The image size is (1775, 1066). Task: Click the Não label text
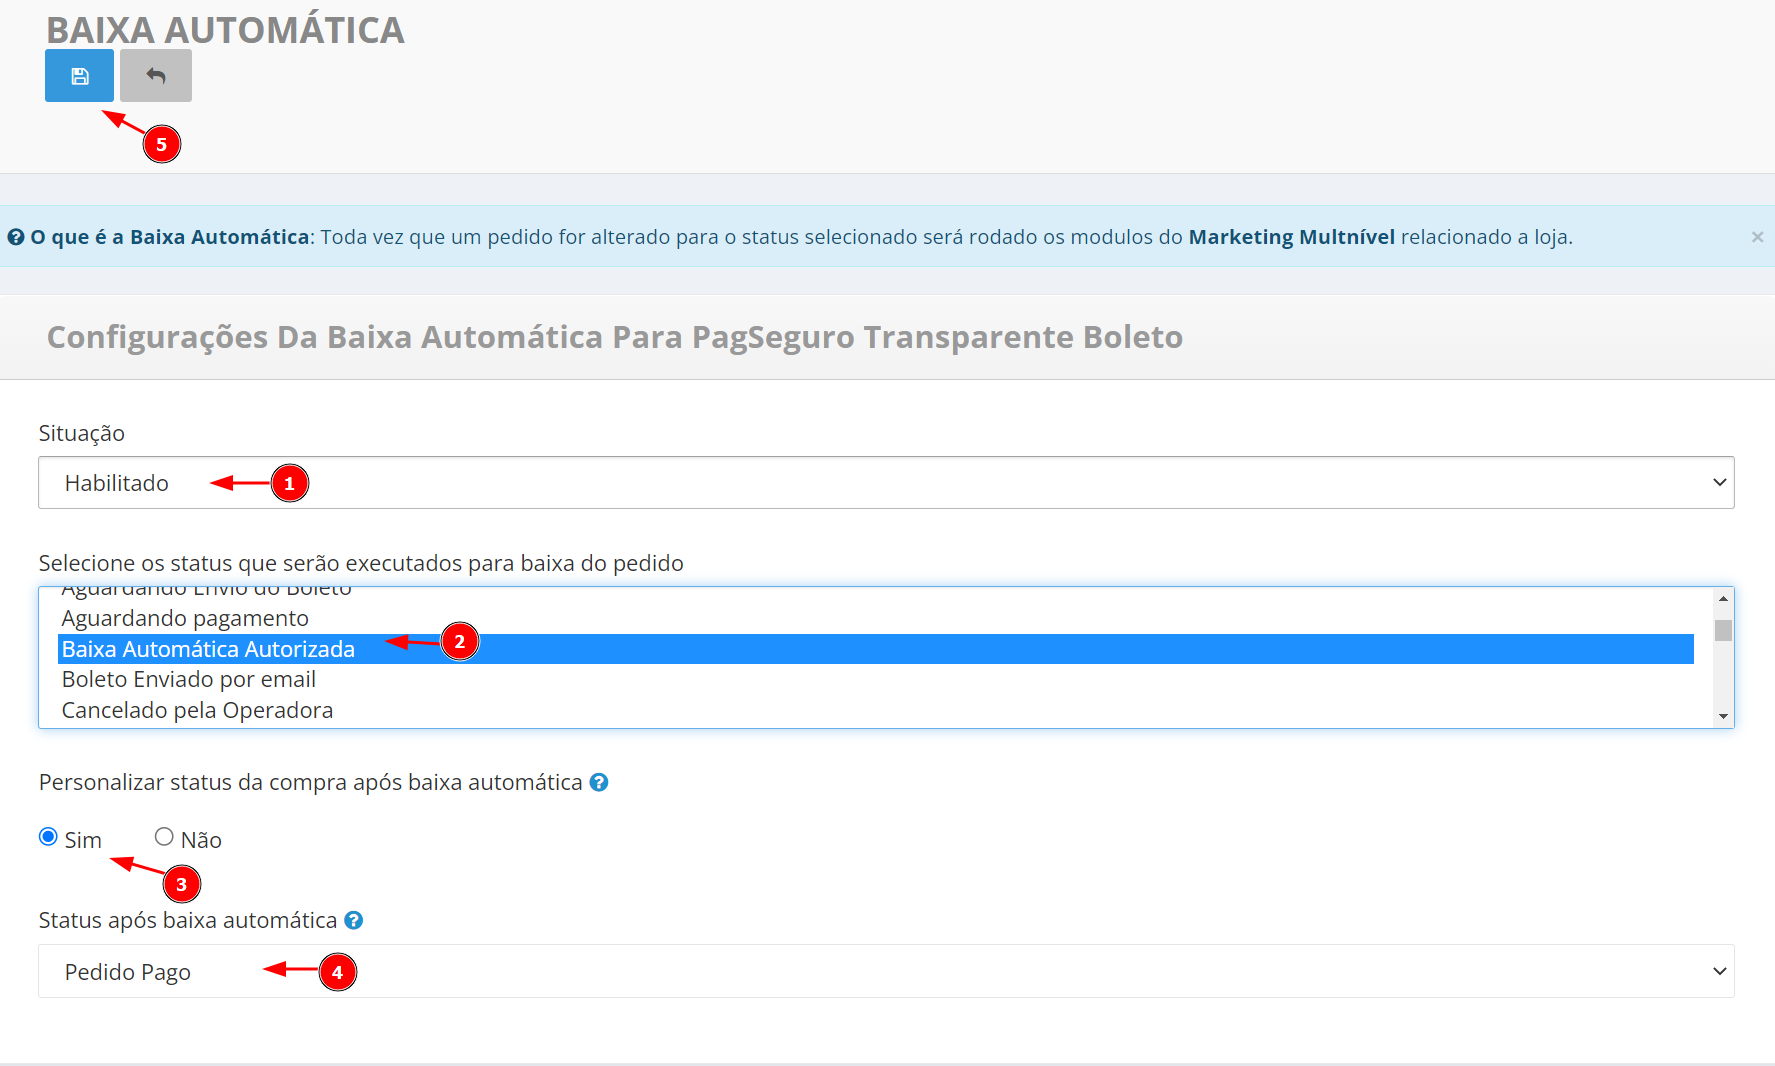tap(201, 840)
